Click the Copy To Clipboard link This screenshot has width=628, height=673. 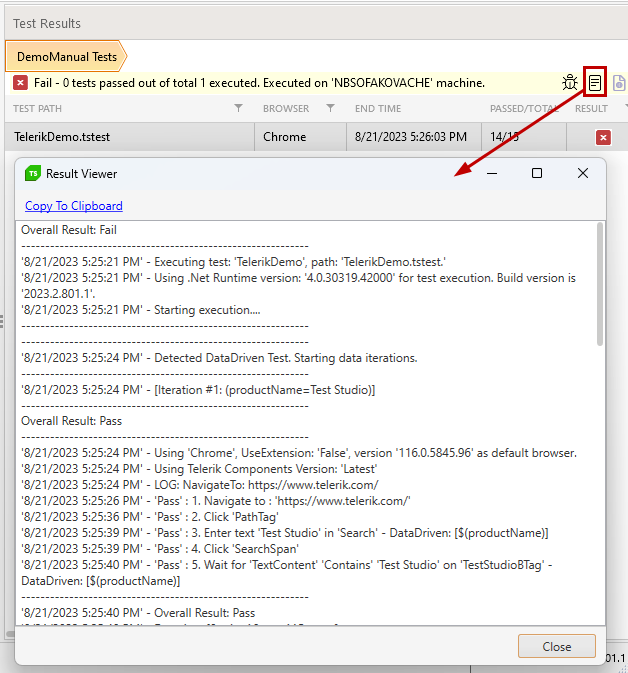point(74,206)
